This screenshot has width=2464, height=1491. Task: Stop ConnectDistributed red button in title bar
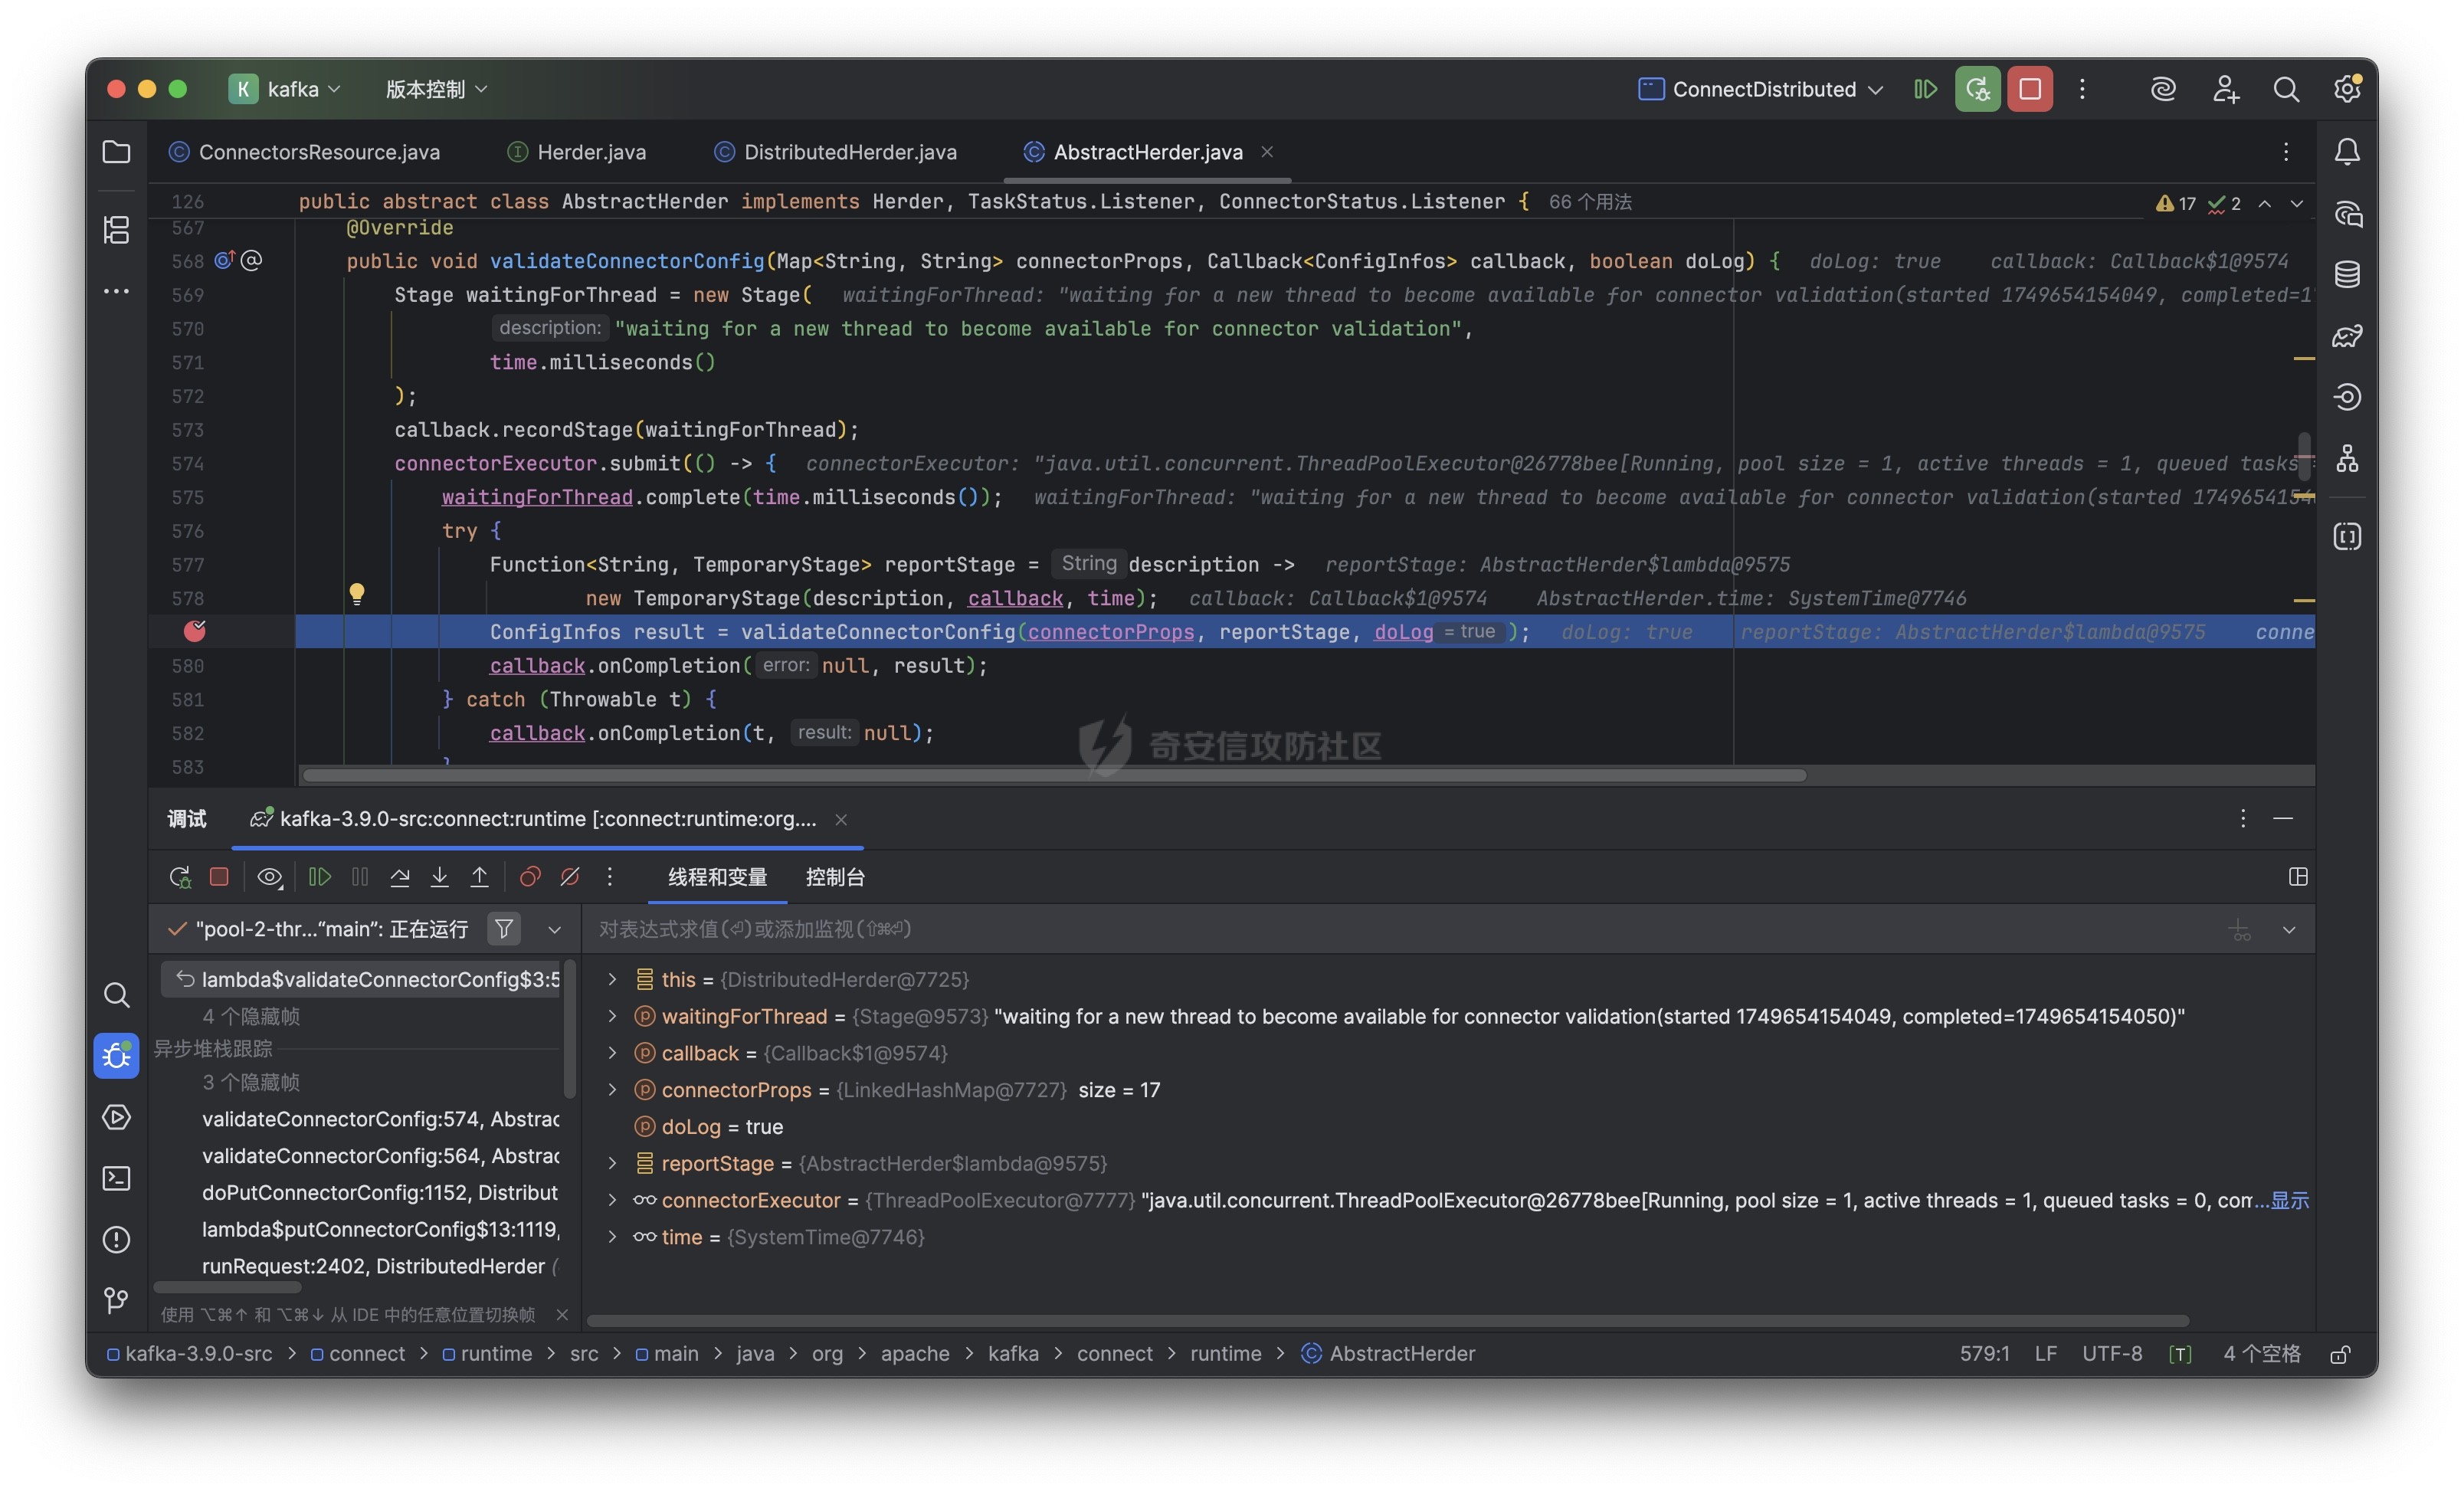[2029, 89]
